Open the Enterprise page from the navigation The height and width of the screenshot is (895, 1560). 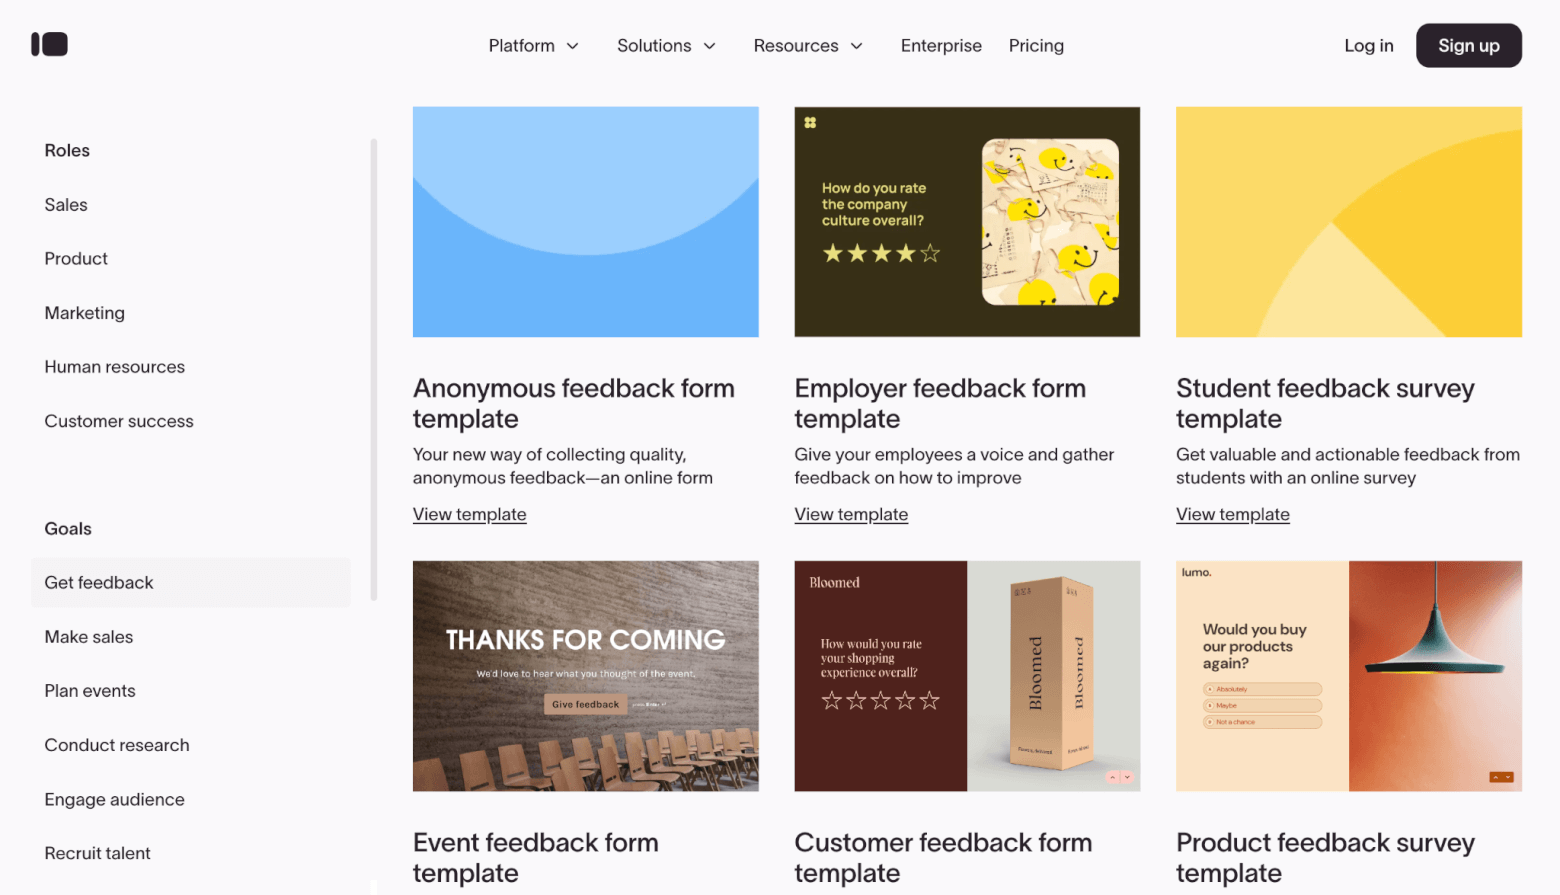click(941, 45)
